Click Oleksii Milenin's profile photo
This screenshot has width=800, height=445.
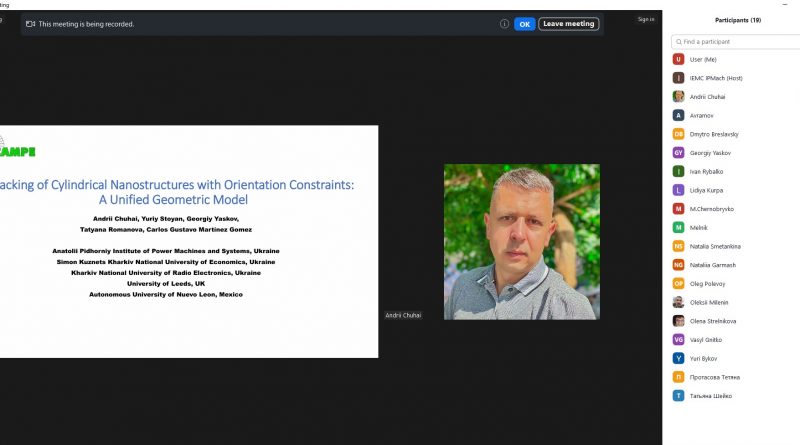[679, 302]
